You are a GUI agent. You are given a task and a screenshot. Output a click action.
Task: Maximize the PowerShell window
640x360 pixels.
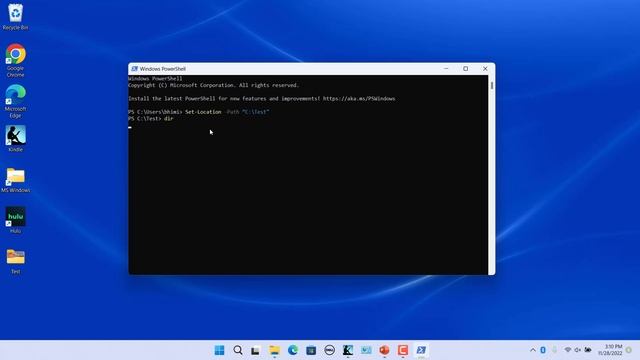(x=466, y=69)
